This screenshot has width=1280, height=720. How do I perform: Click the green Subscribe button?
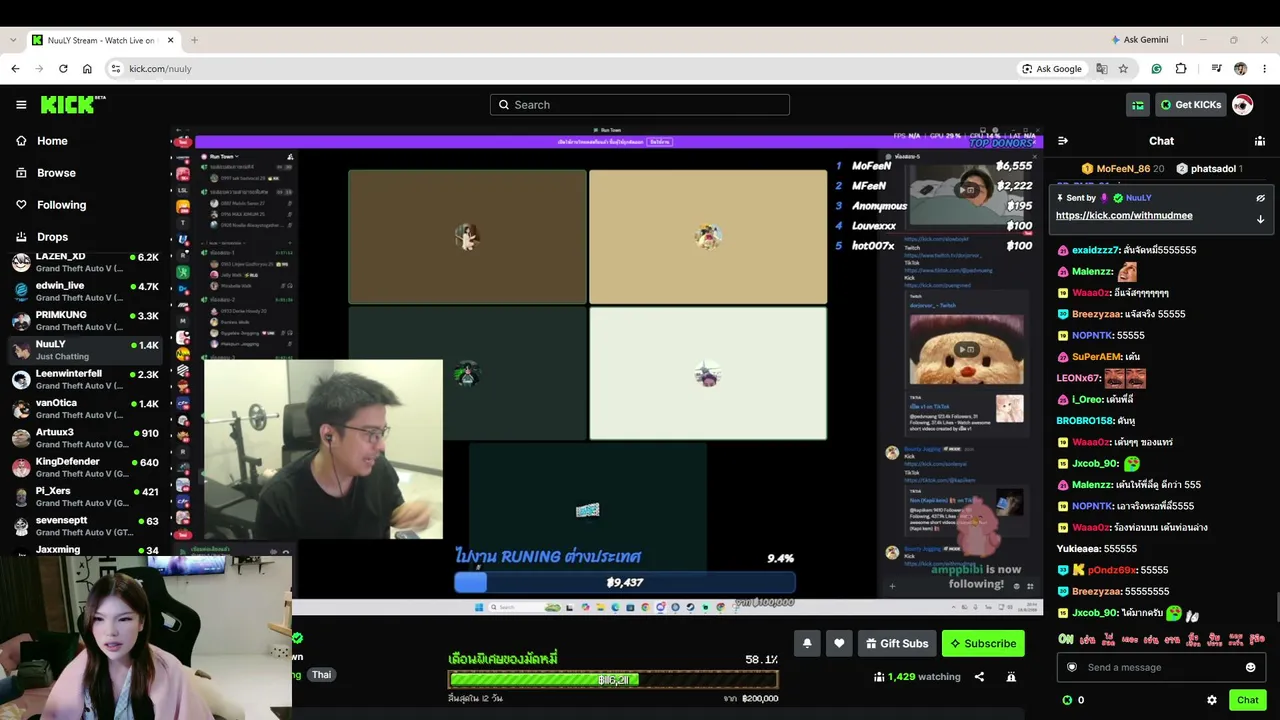983,643
